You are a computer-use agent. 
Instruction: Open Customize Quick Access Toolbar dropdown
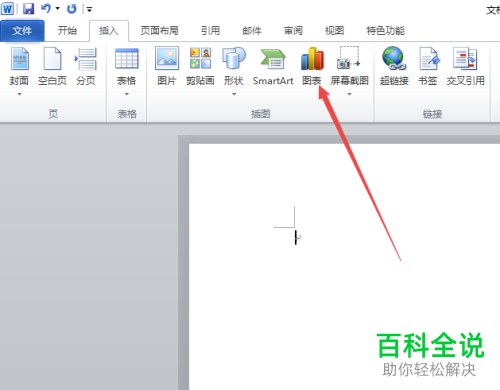(x=89, y=9)
